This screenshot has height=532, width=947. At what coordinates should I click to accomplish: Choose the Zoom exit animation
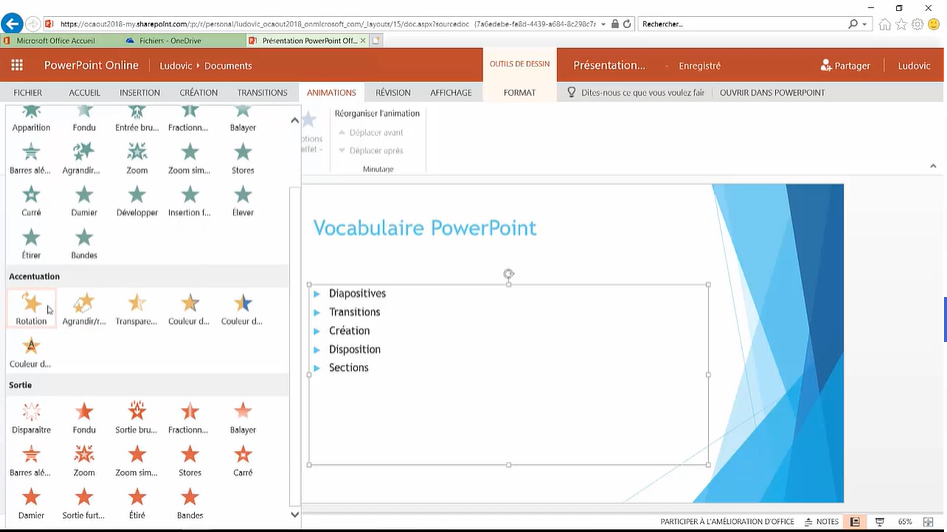click(x=84, y=461)
